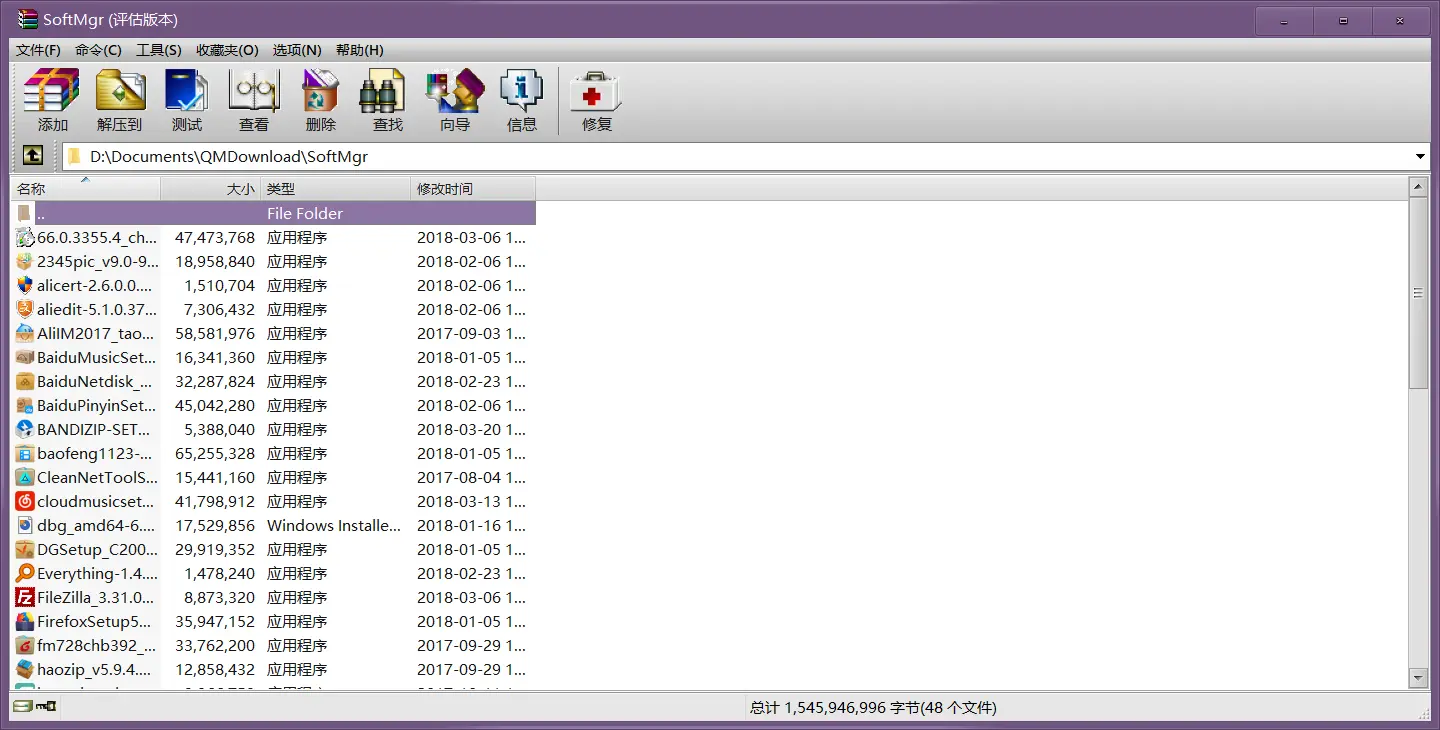
Task: Click the AliIM2017_tao file icon
Action: [x=25, y=333]
